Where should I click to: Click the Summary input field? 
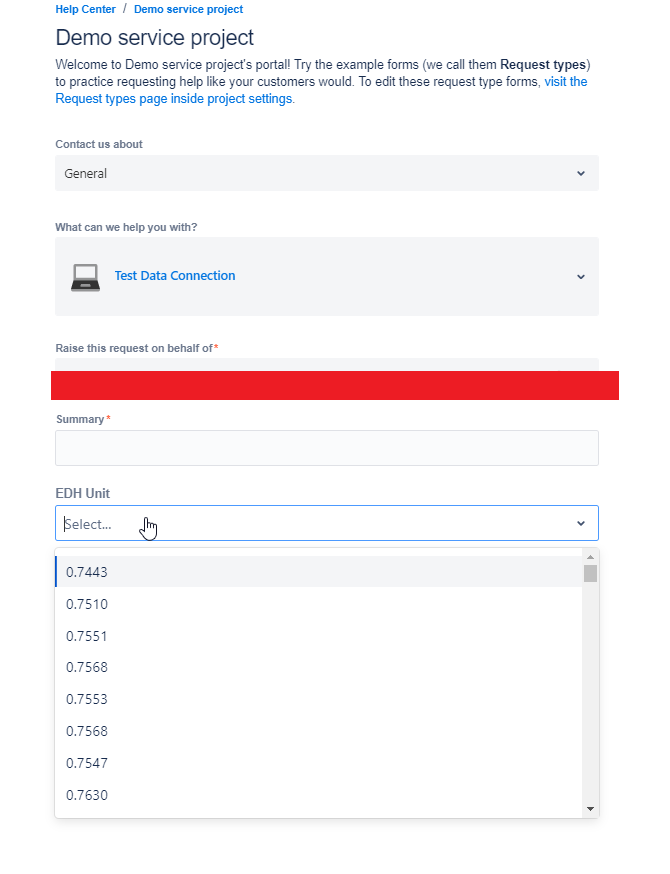(326, 447)
